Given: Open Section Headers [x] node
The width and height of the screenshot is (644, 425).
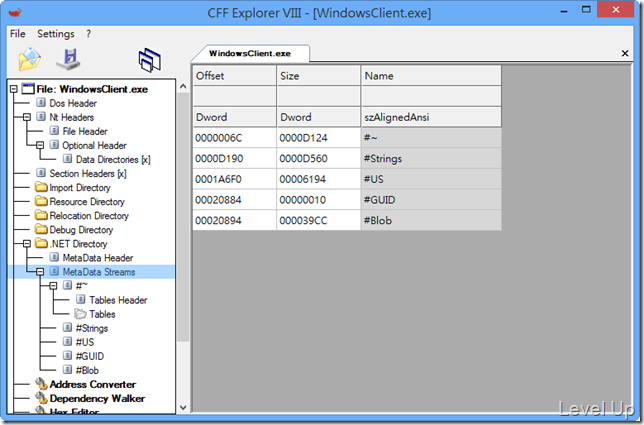Looking at the screenshot, I should 88,173.
